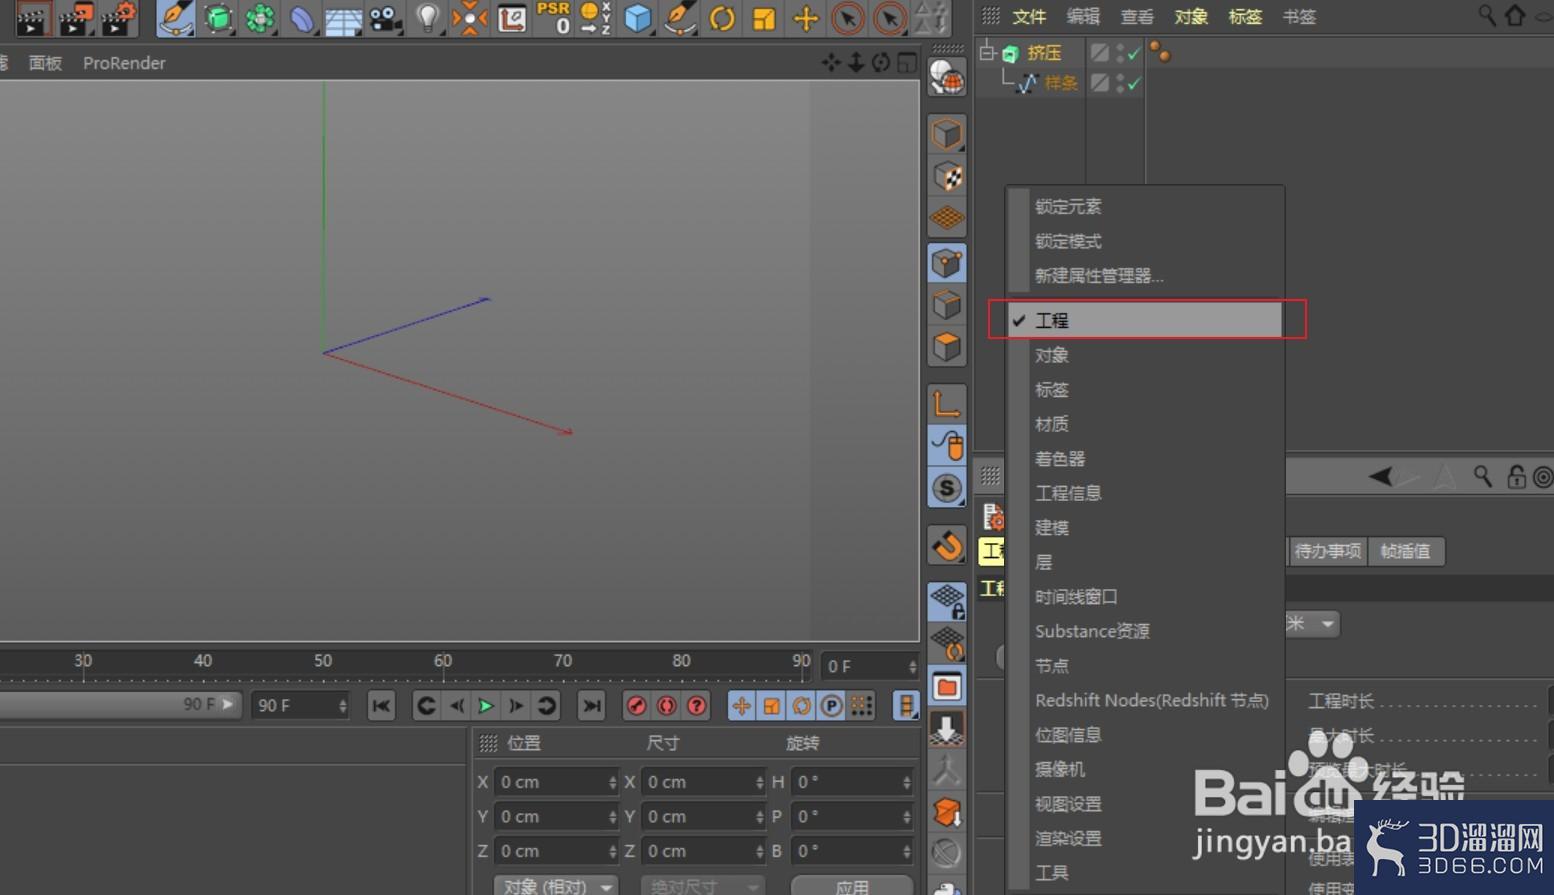Toggle autokeying red button
This screenshot has height=895, width=1554.
[x=666, y=706]
